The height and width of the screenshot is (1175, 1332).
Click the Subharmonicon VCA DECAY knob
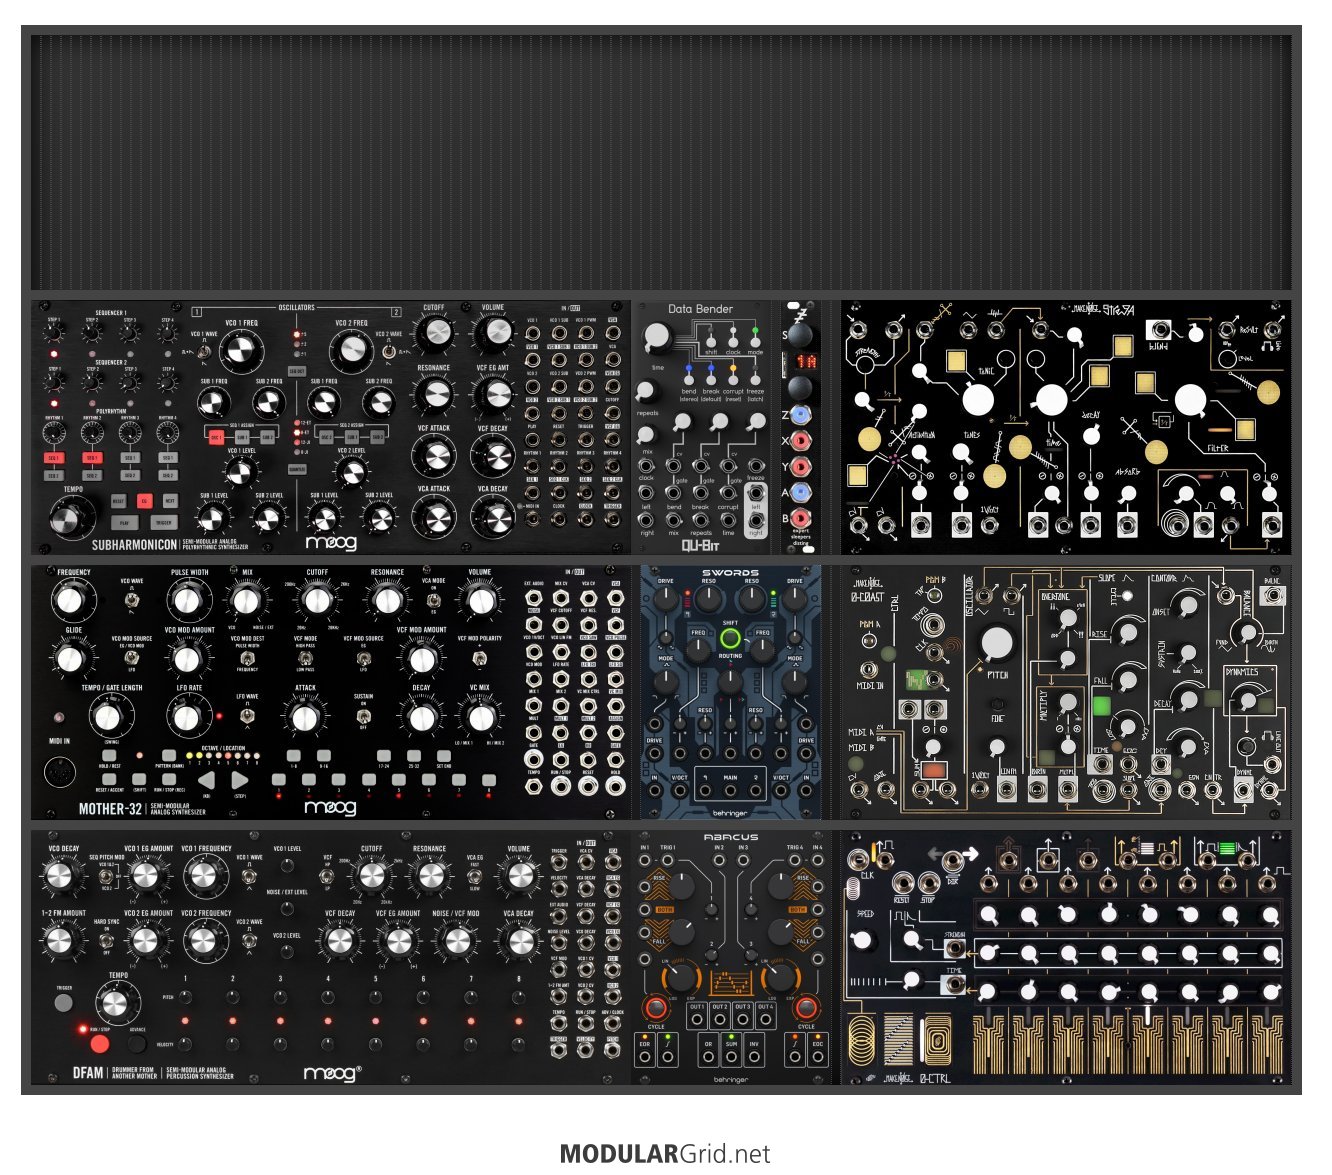[493, 516]
